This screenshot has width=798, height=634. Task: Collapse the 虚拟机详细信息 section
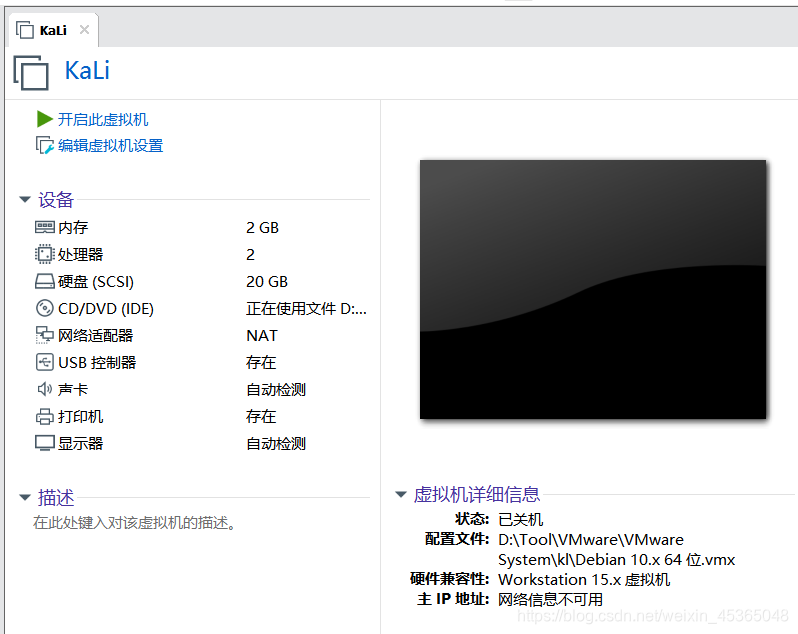(401, 494)
